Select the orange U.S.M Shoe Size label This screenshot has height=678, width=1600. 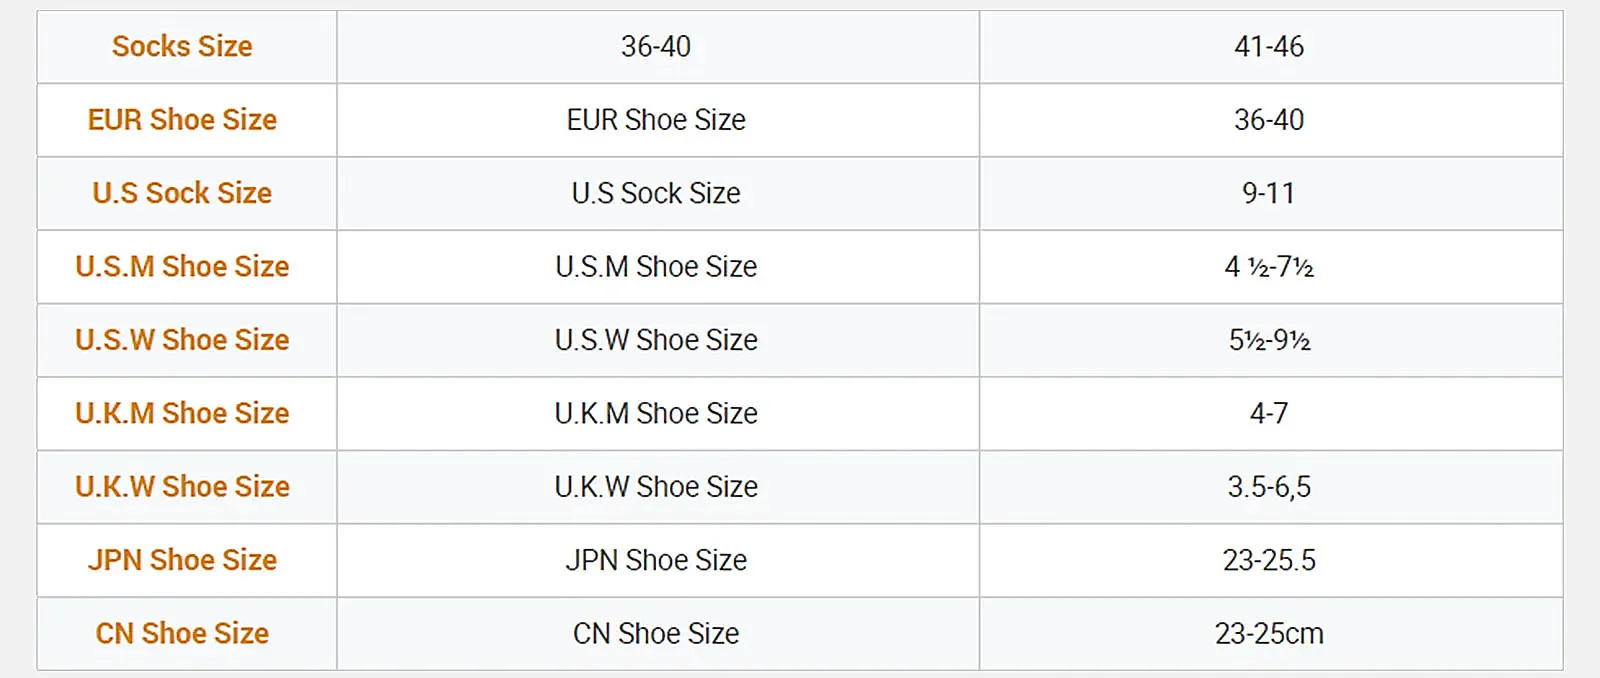pyautogui.click(x=182, y=266)
